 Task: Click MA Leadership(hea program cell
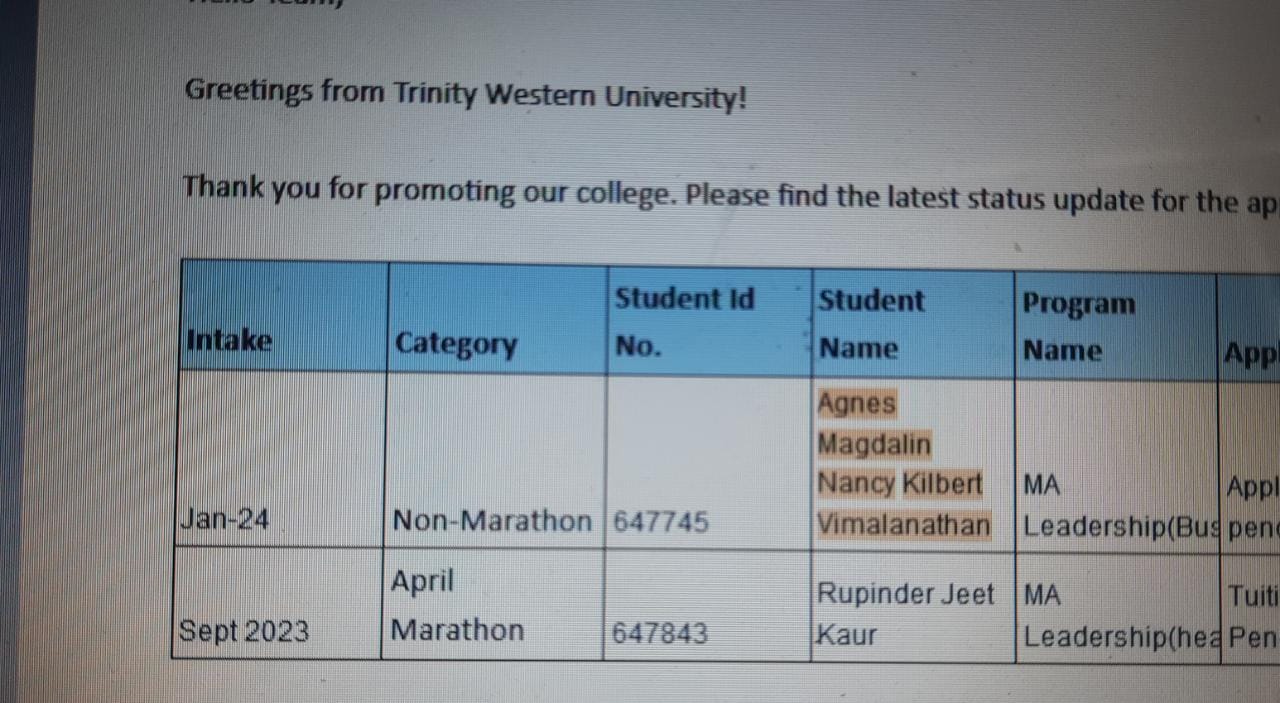click(1117, 607)
